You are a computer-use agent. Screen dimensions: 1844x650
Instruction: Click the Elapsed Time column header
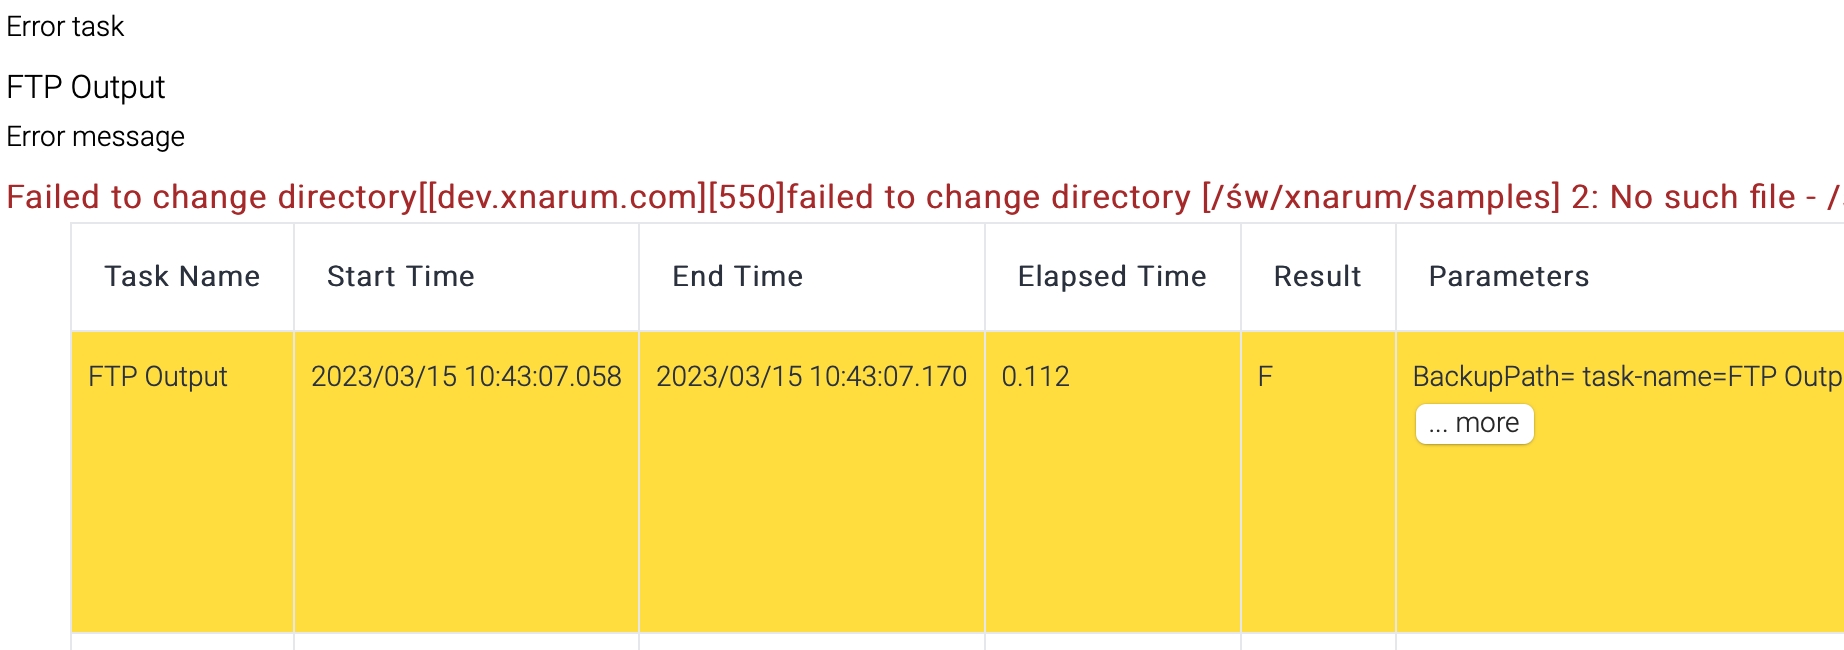click(1111, 277)
